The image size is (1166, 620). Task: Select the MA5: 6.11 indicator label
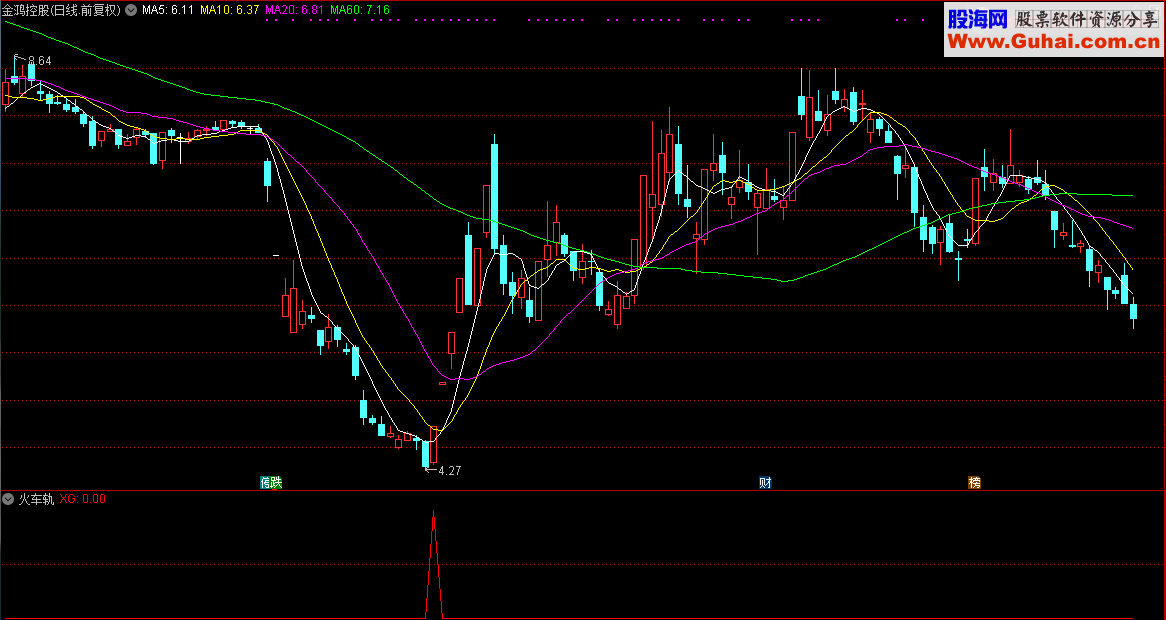coord(168,10)
